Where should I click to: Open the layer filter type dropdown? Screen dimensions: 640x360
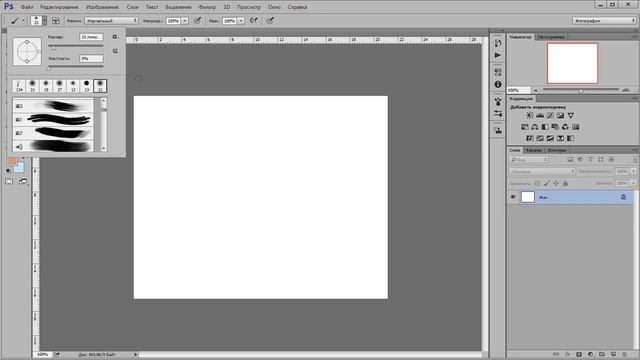[529, 160]
